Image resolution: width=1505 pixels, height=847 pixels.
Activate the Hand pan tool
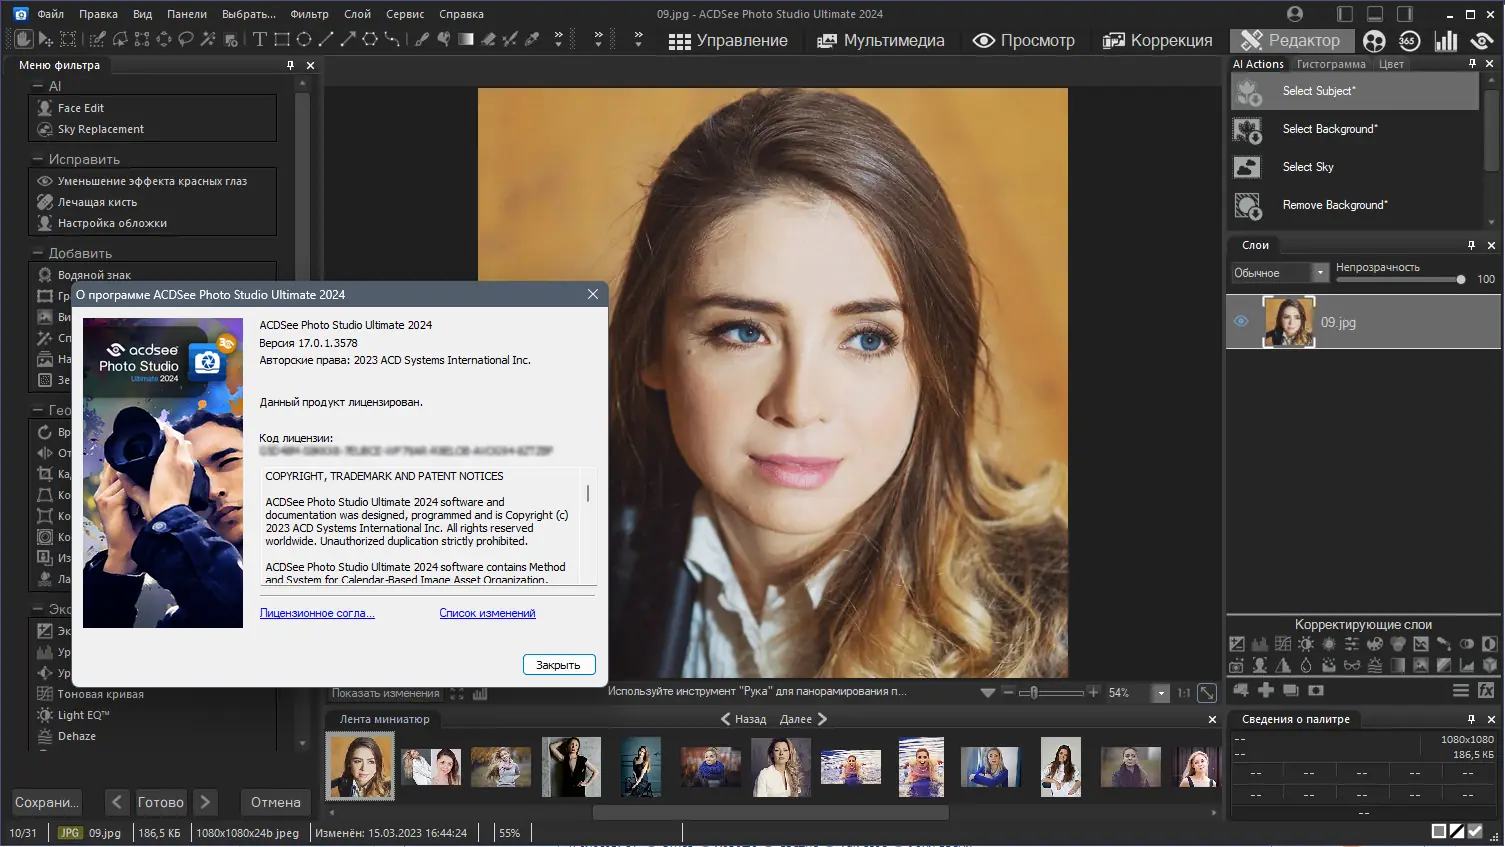23,40
